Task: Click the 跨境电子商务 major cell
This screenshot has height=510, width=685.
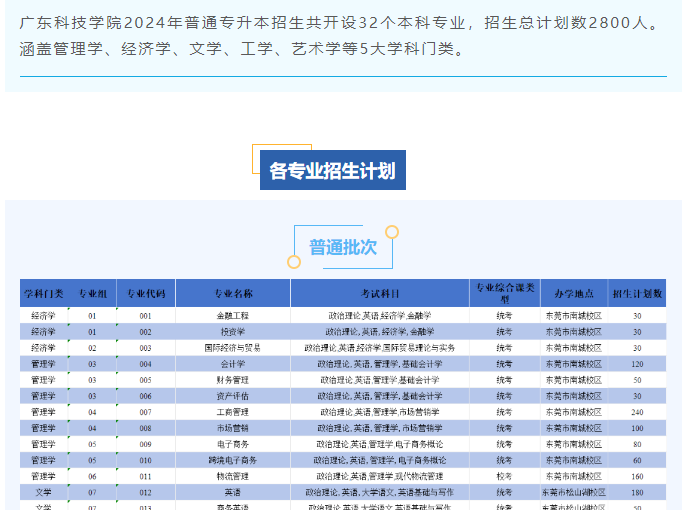Action: point(233,460)
